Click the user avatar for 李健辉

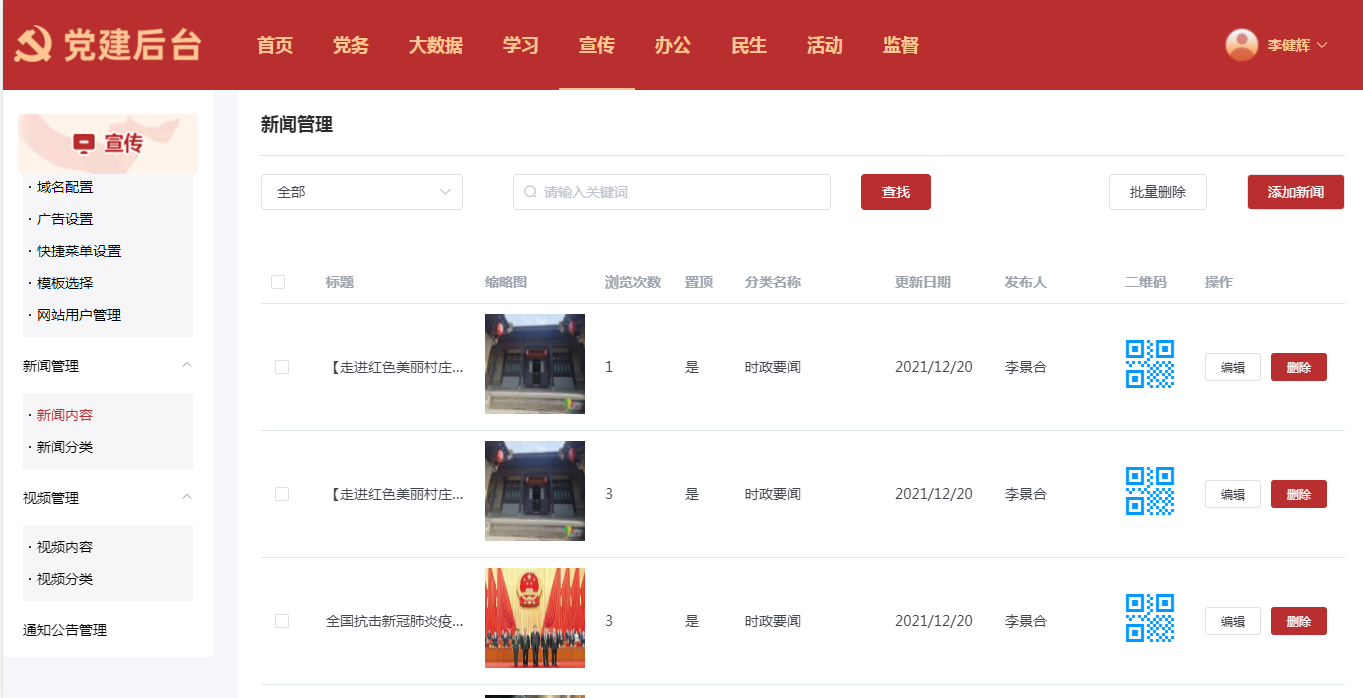[x=1241, y=45]
